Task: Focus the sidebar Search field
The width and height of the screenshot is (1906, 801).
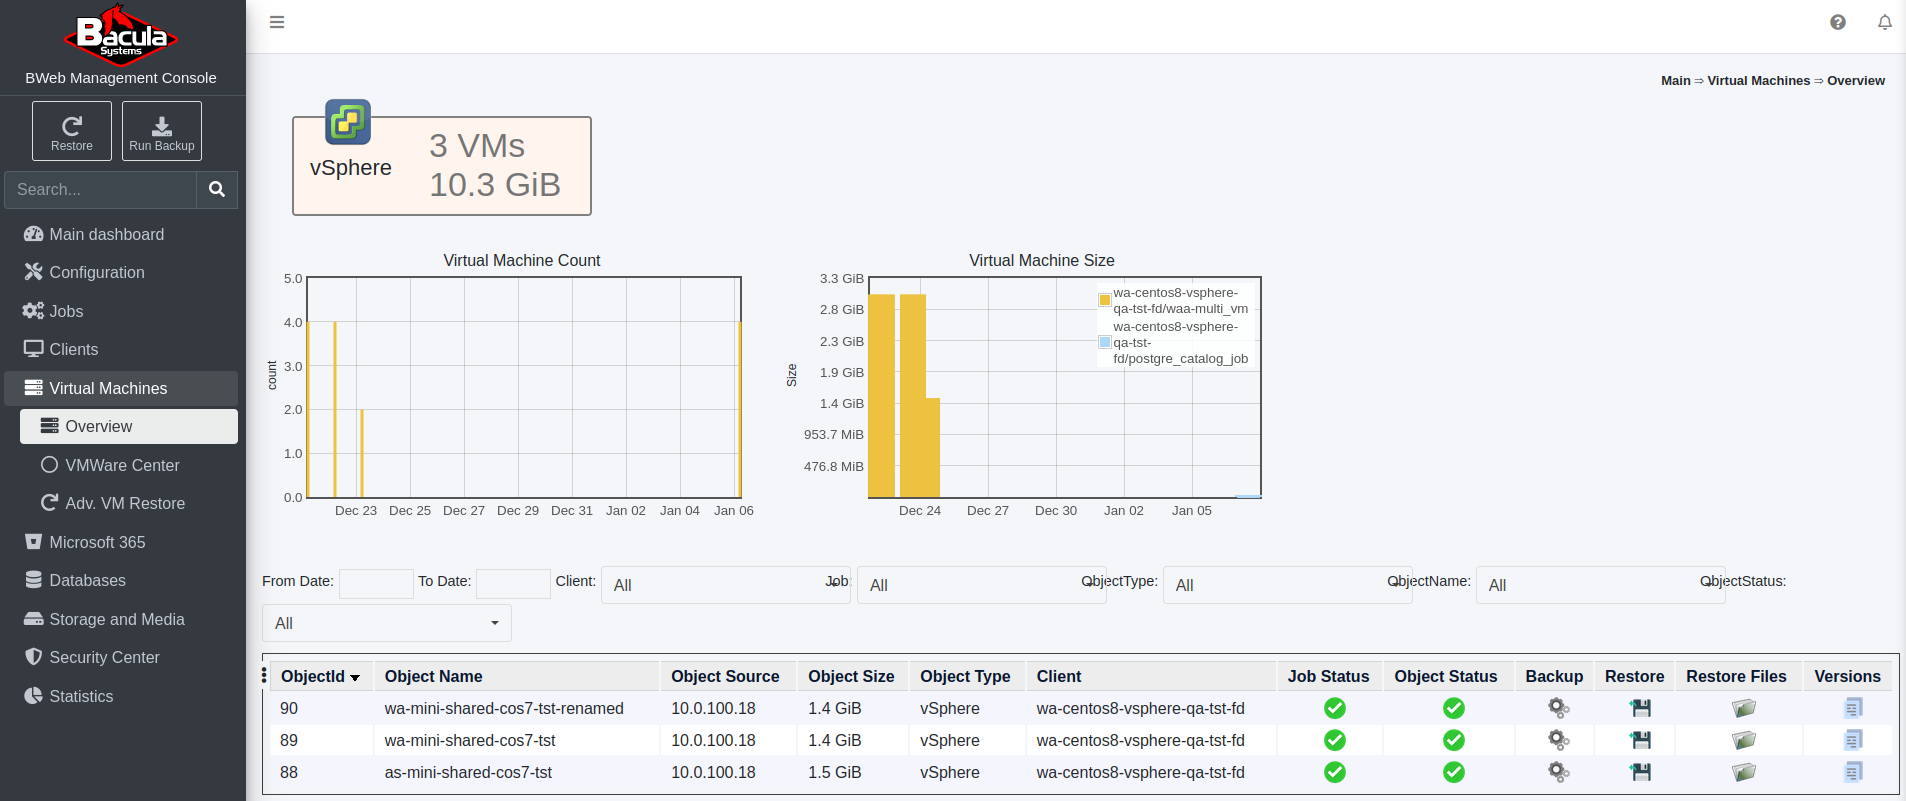Action: pos(101,189)
